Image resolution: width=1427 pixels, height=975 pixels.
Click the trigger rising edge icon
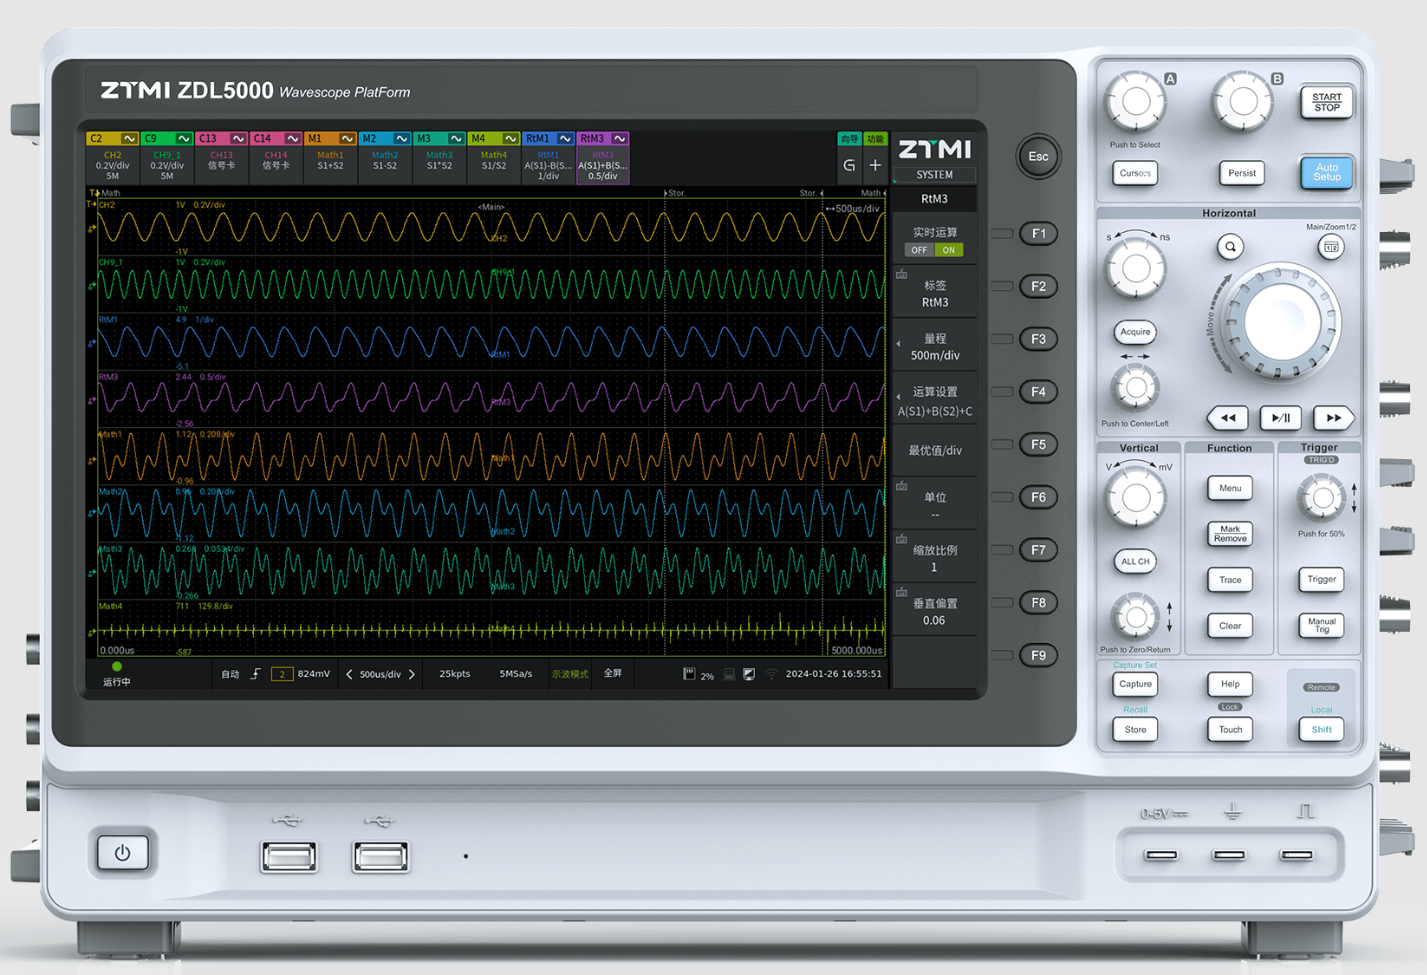(x=256, y=674)
